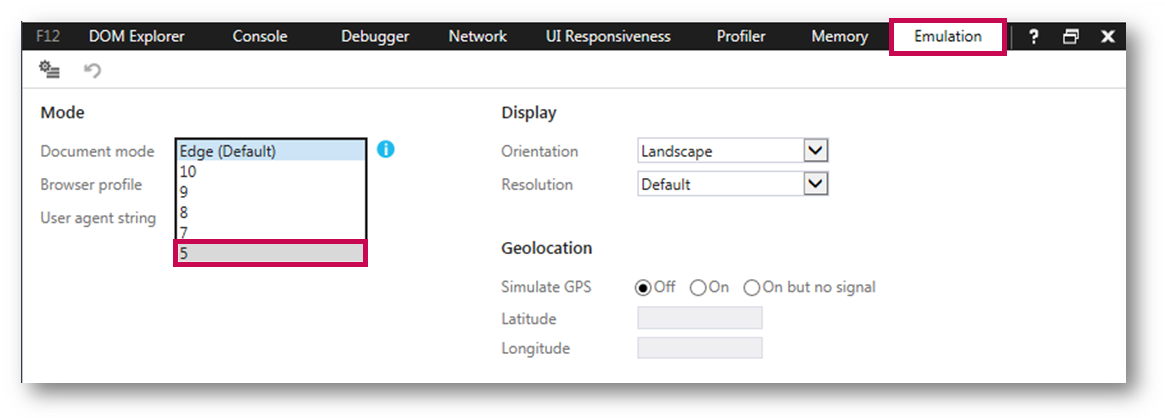Click the emulation settings persist icon

50,71
